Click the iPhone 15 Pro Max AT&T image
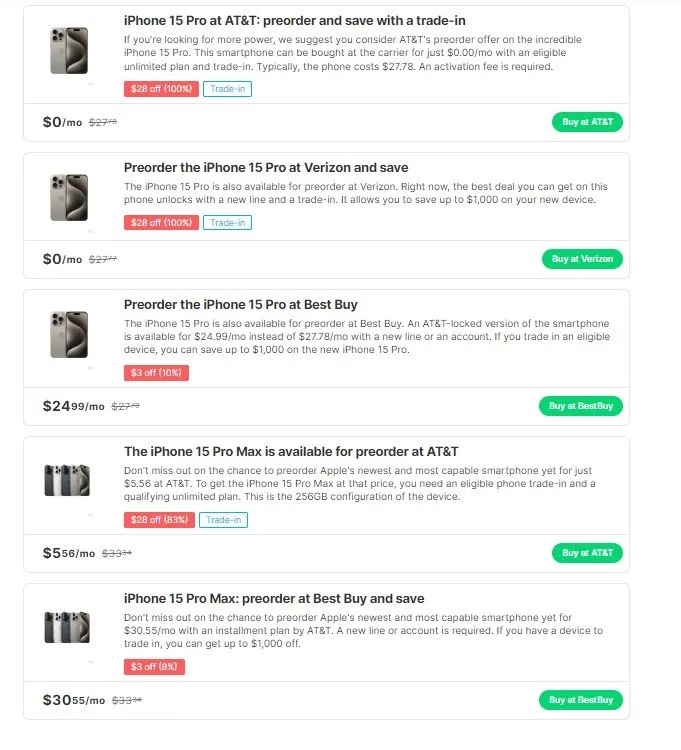 click(x=67, y=480)
